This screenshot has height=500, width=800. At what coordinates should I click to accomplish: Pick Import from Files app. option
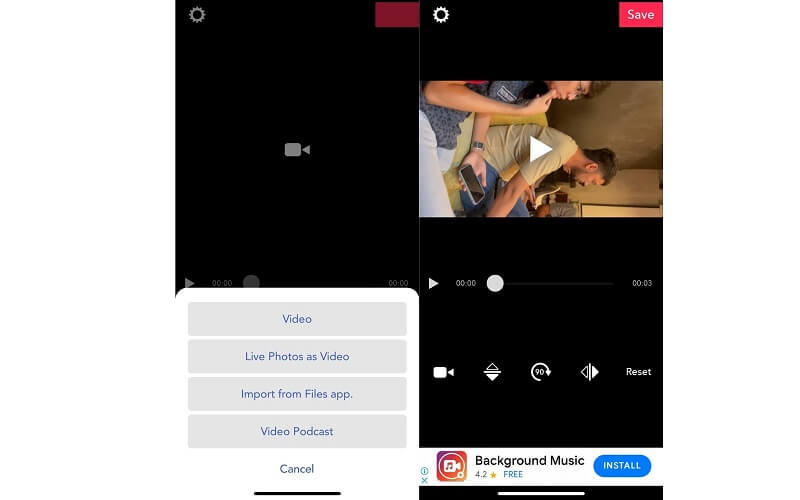(x=297, y=394)
